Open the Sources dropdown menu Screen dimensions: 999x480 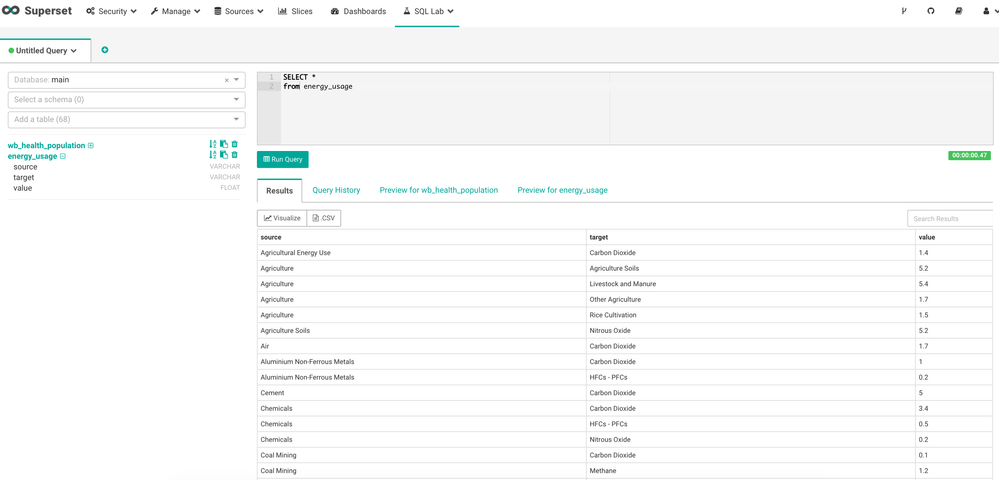239,11
